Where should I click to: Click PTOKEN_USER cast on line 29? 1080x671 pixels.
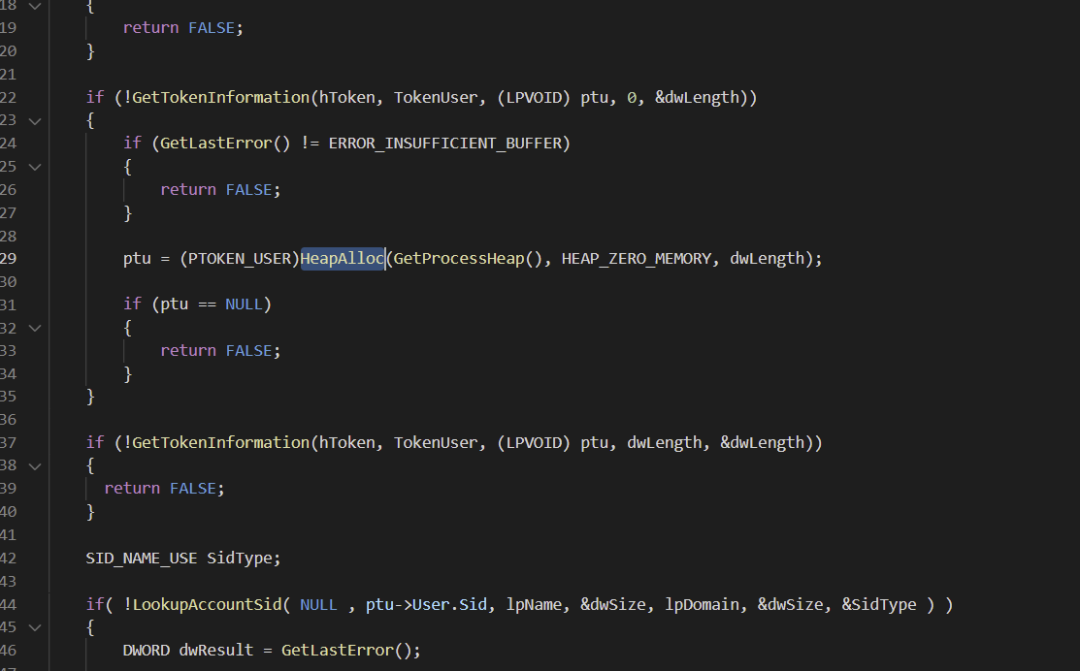click(240, 258)
